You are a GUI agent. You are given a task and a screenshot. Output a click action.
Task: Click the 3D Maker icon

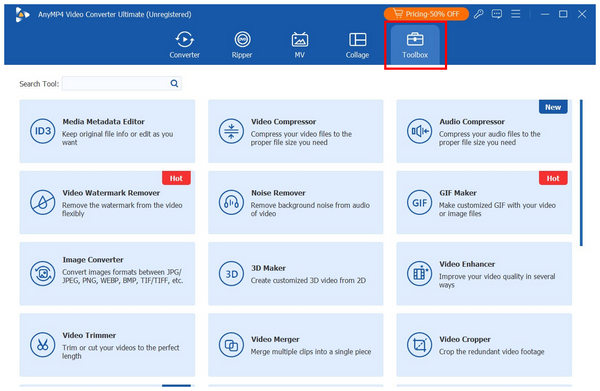(x=231, y=274)
